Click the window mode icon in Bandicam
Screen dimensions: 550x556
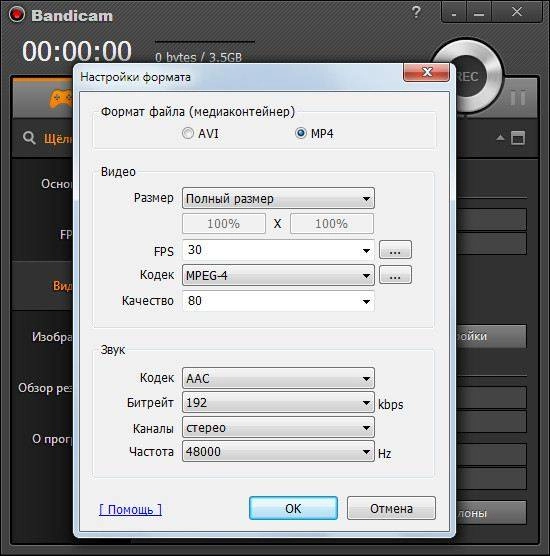(x=518, y=138)
